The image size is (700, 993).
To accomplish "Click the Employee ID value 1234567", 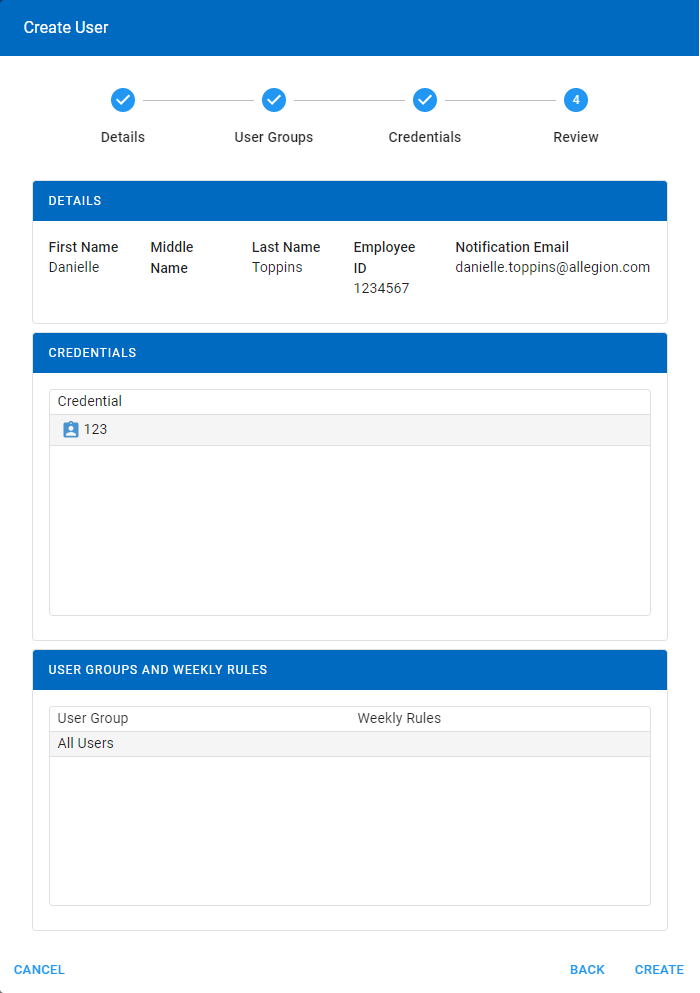I will click(381, 289).
